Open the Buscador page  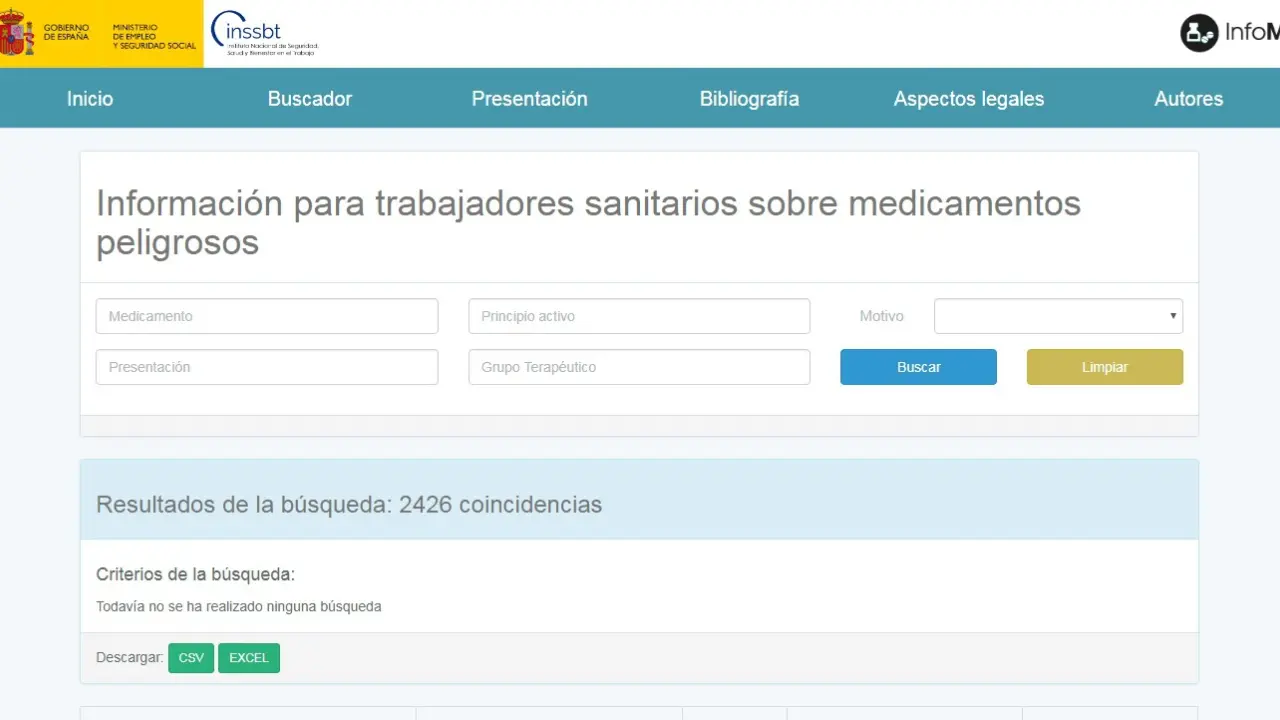tap(310, 99)
